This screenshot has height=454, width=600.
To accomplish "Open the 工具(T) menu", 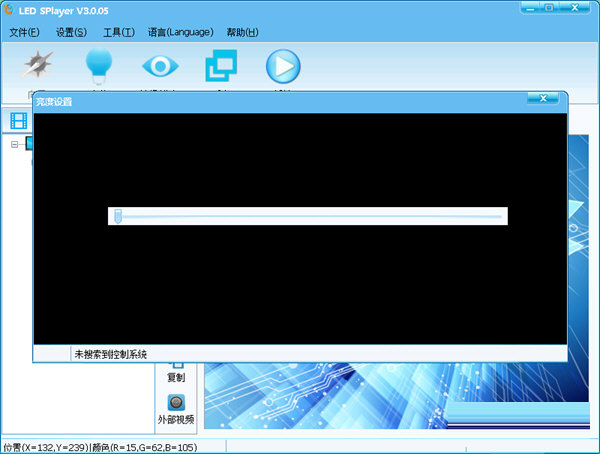I will [118, 32].
